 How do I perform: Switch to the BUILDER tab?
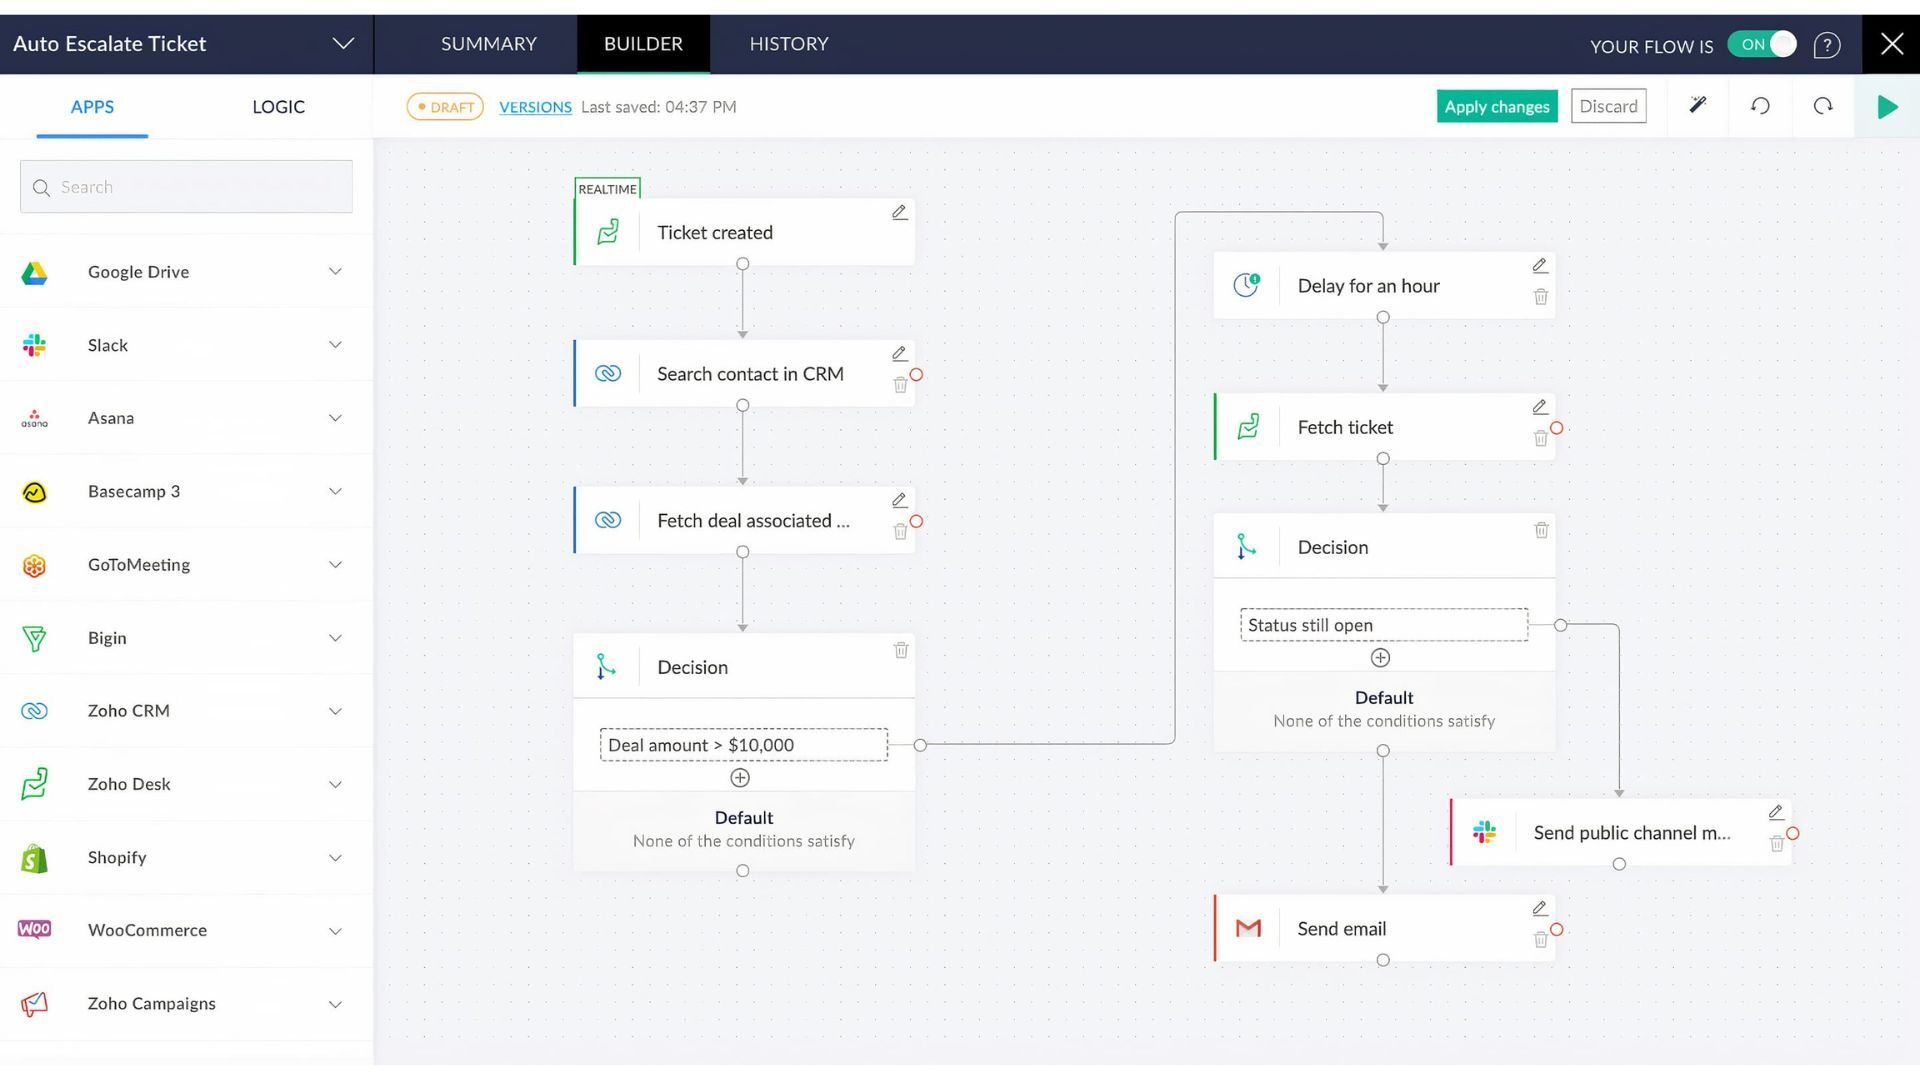(x=643, y=44)
